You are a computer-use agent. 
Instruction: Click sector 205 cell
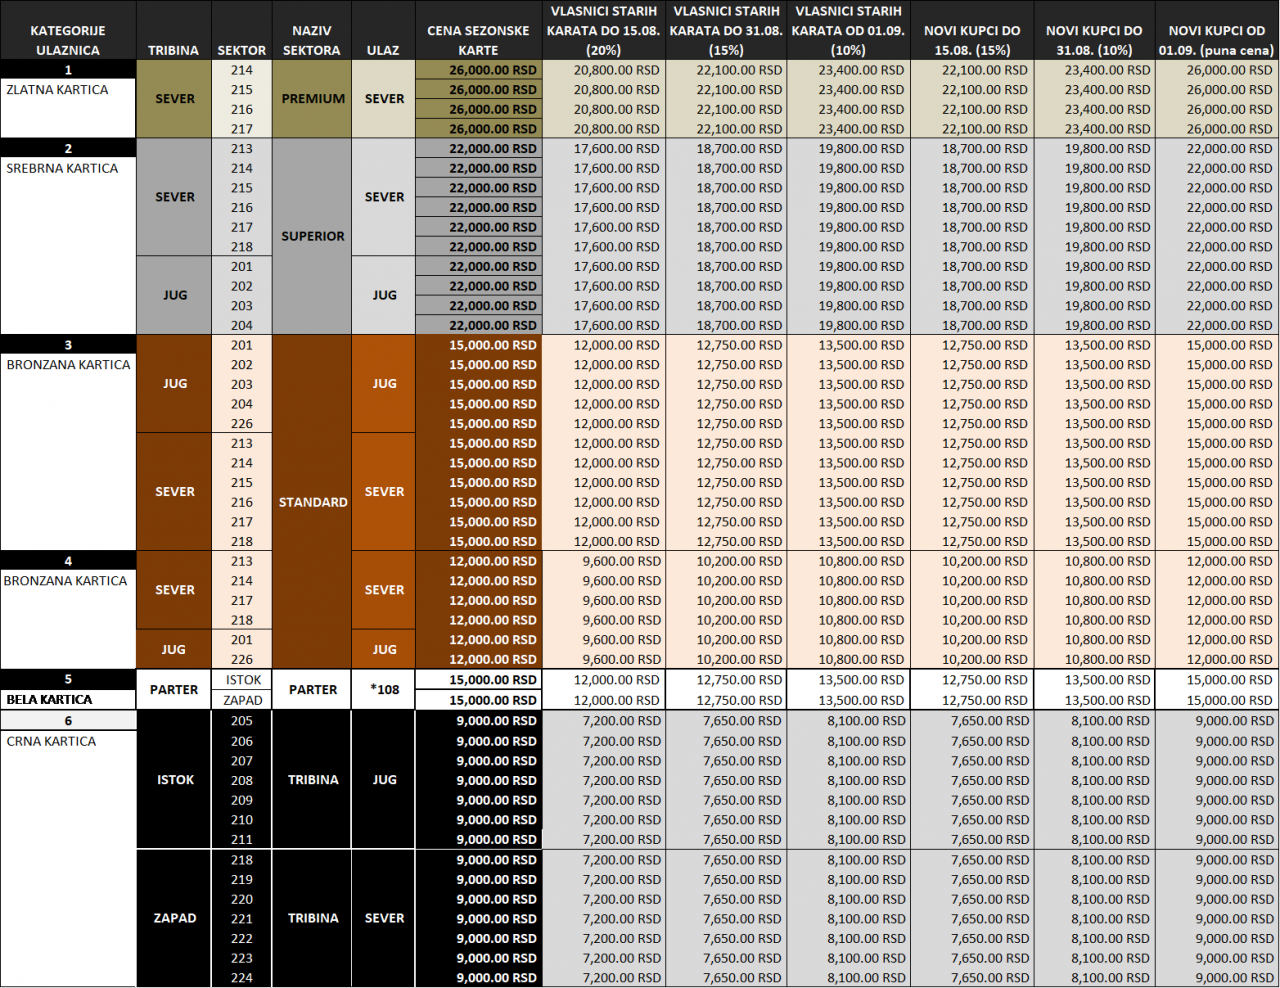pyautogui.click(x=242, y=721)
